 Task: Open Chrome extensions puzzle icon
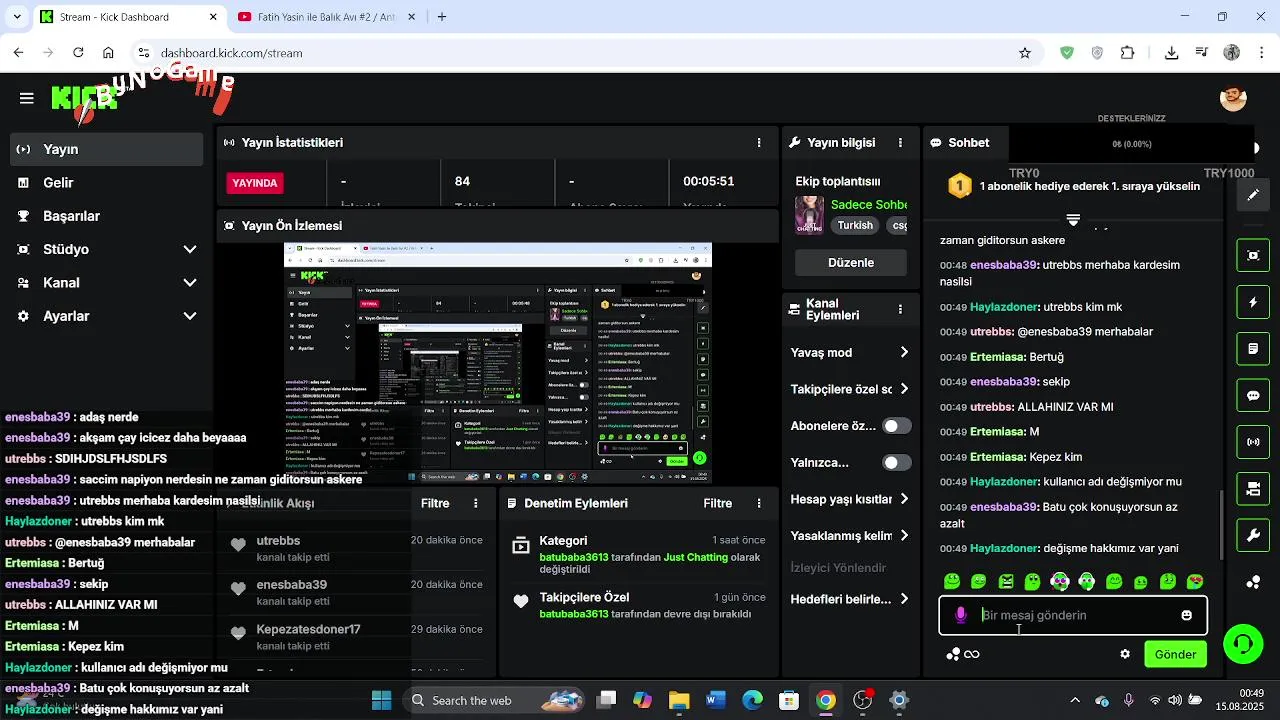tap(1128, 53)
